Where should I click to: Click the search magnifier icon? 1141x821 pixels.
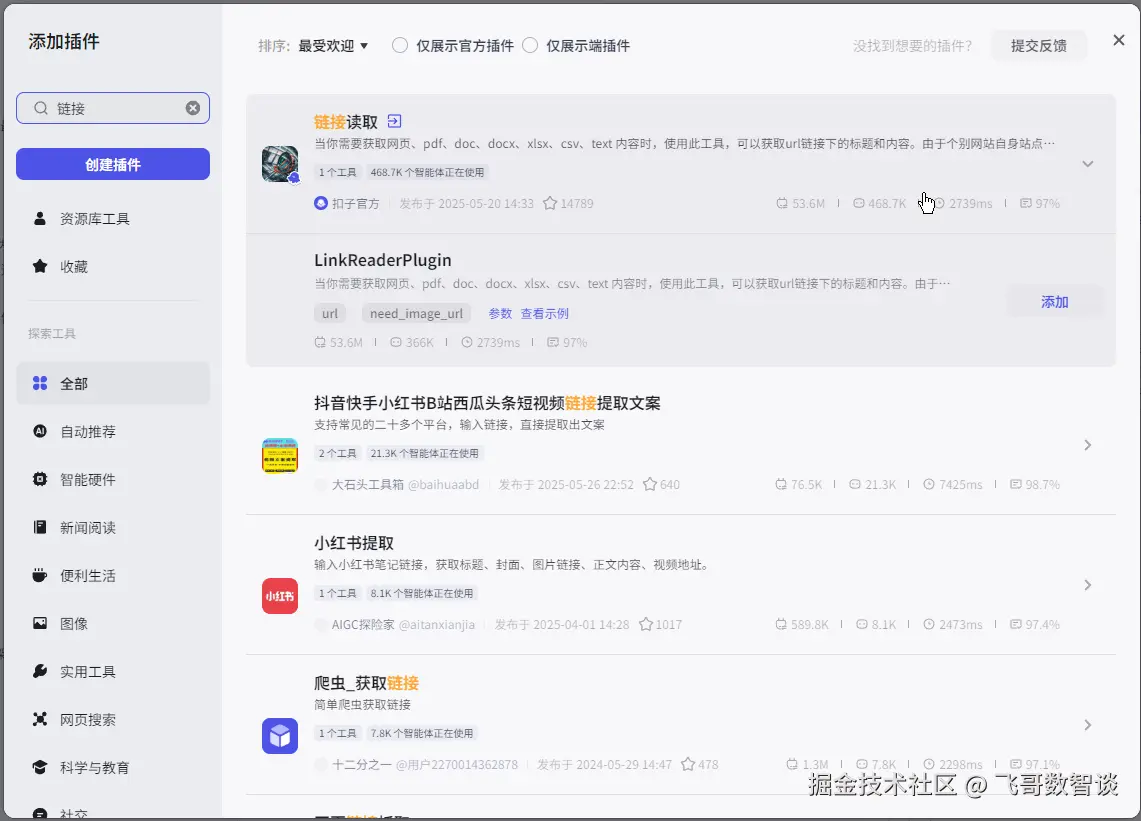coord(41,108)
